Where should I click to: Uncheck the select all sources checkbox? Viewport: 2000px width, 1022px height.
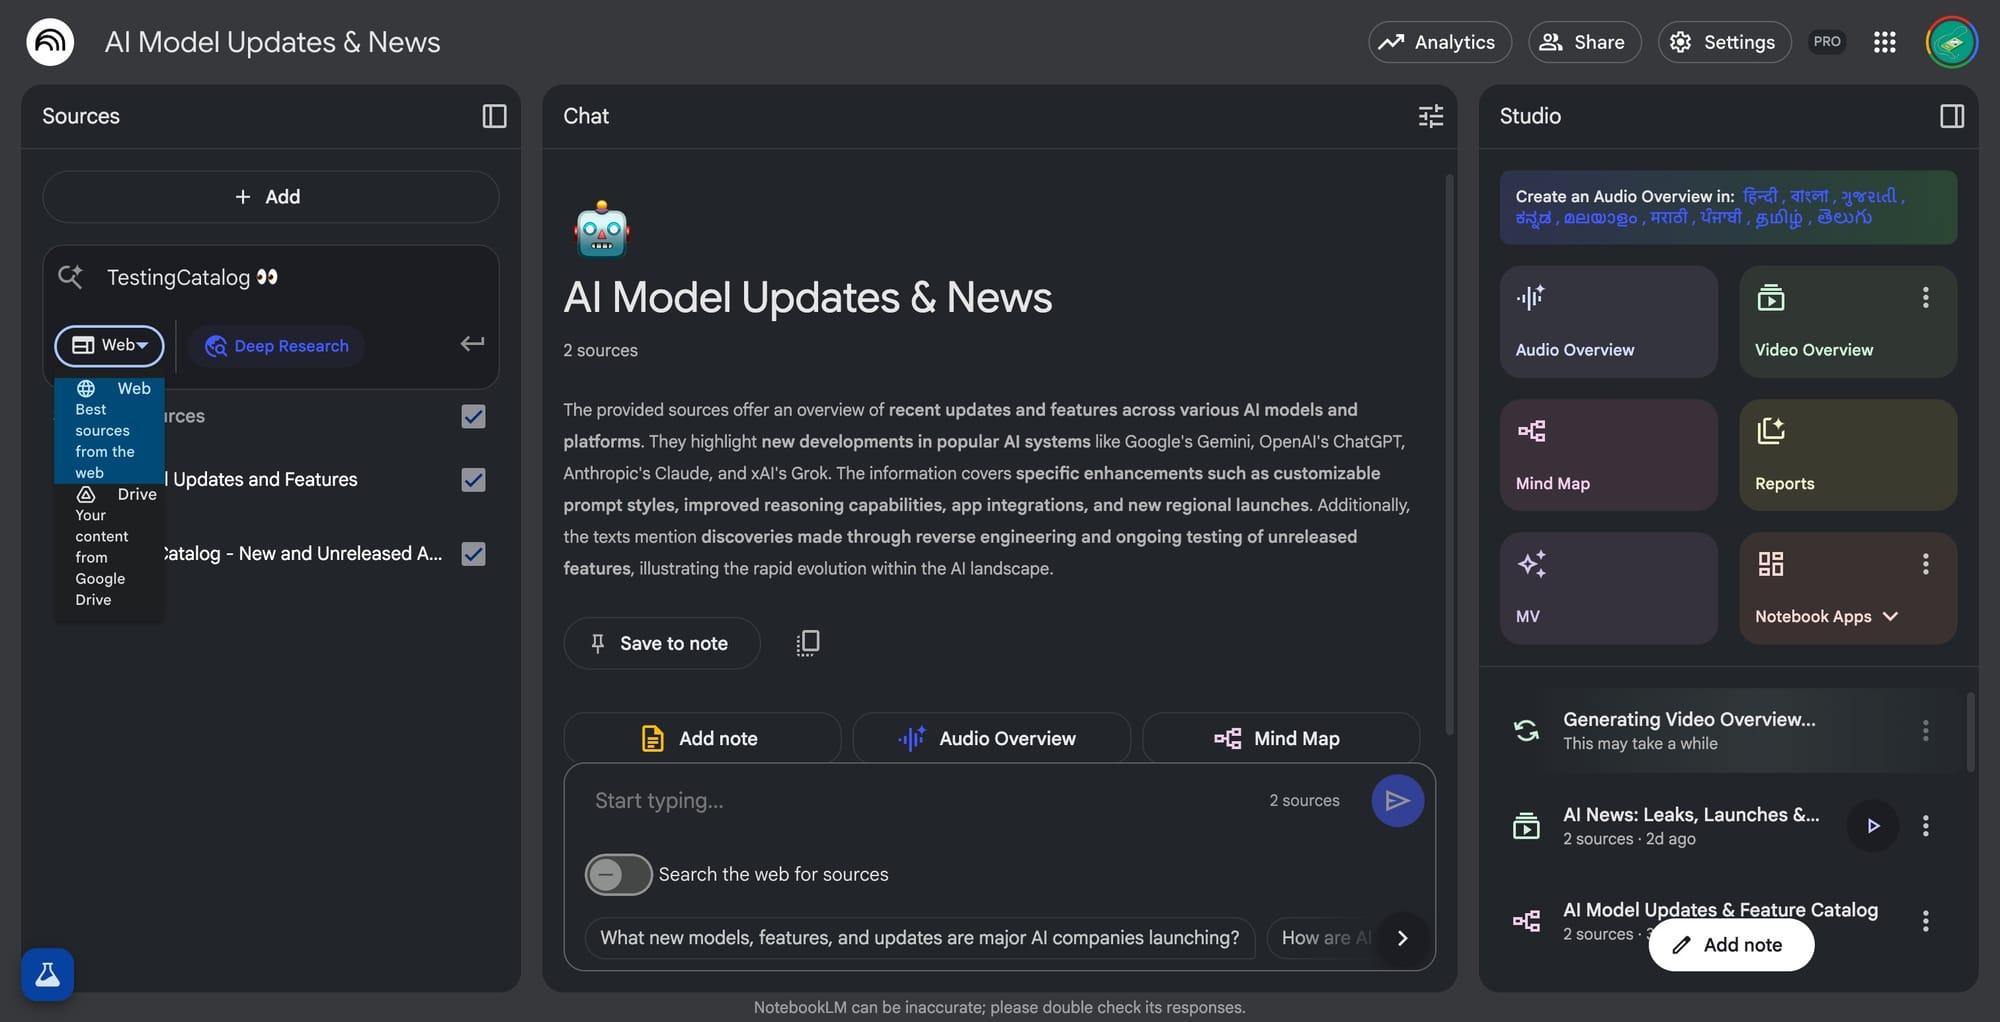pos(473,416)
